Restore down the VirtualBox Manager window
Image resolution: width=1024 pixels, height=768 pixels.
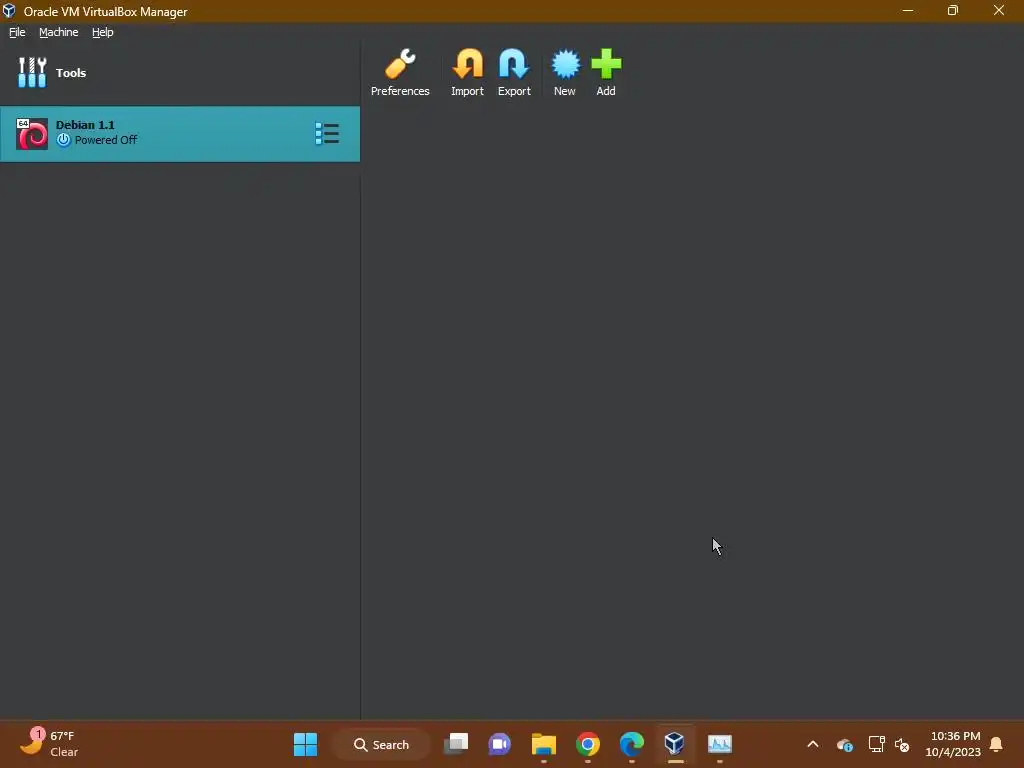[953, 10]
